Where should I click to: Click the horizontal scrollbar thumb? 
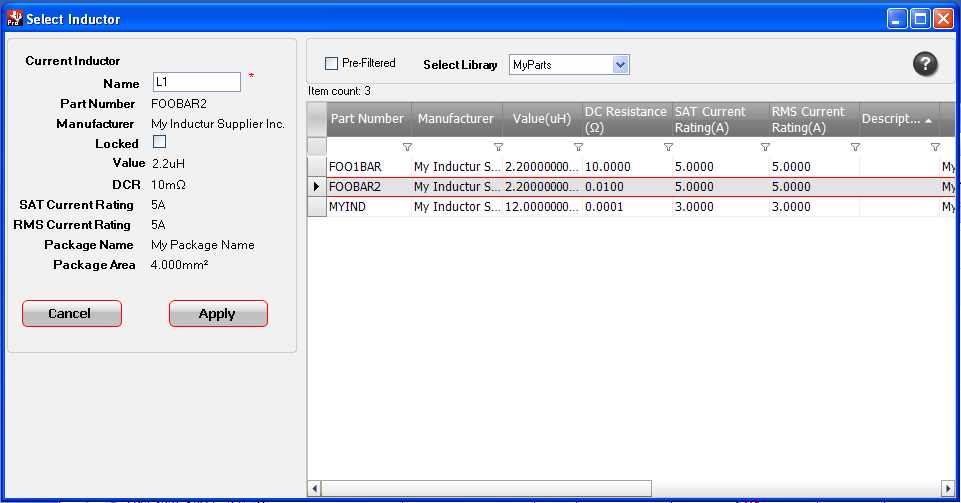487,488
